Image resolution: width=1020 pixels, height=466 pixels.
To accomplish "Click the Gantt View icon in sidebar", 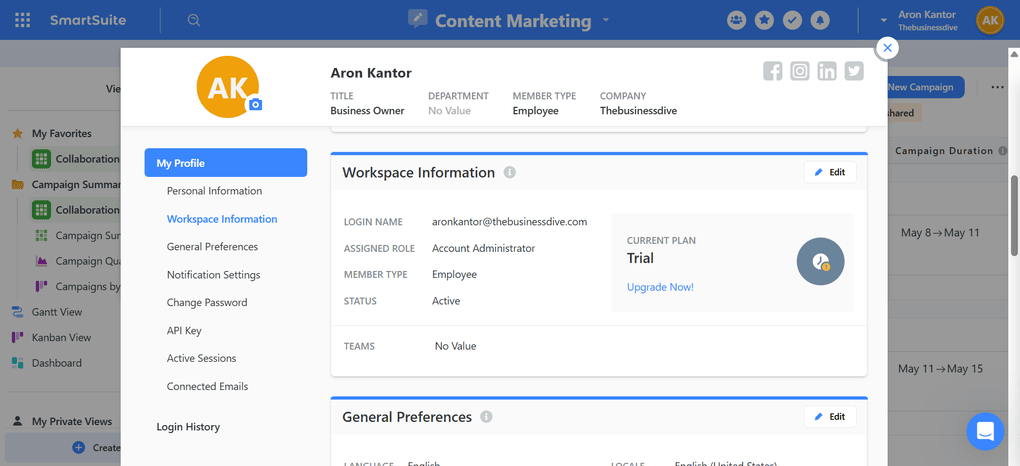I will tap(18, 312).
